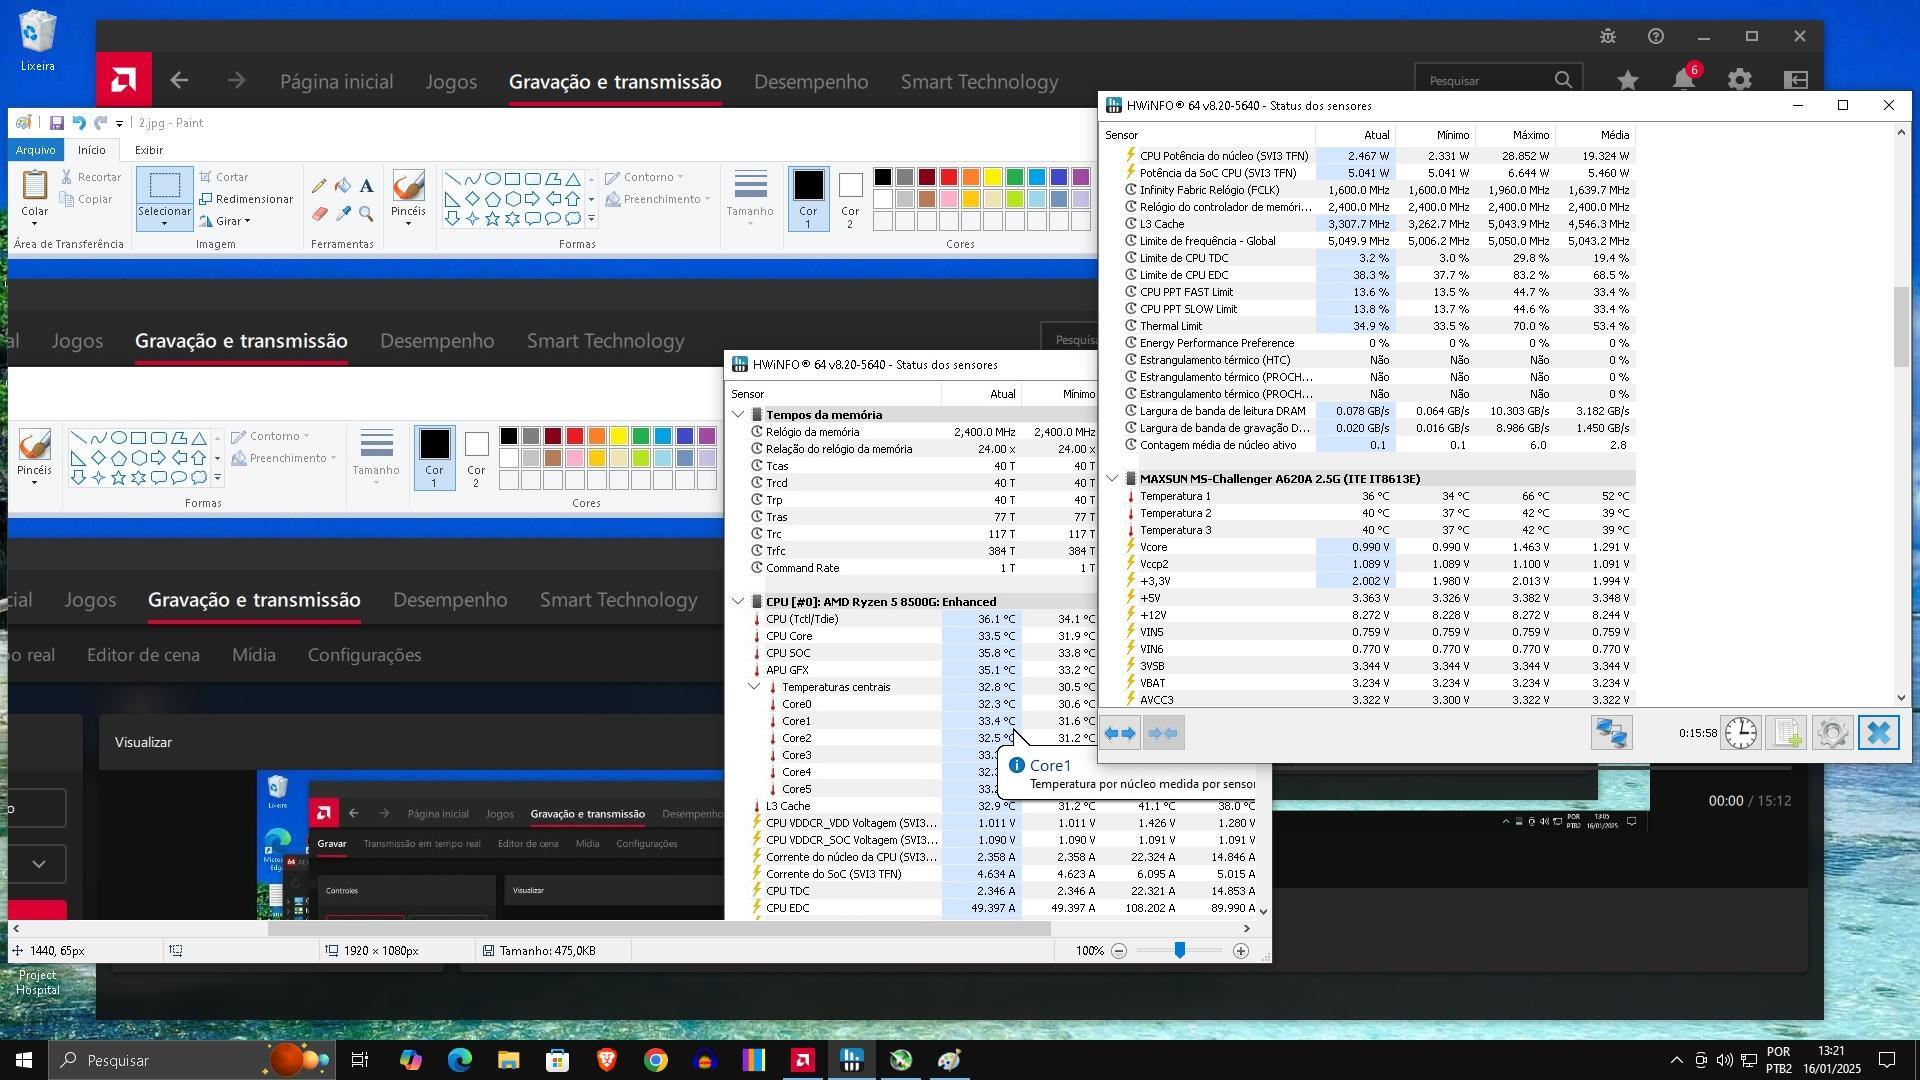Image resolution: width=1920 pixels, height=1080 pixels.
Task: Select the Temperatura 1 row in HWiNFO
Action: click(x=1368, y=496)
